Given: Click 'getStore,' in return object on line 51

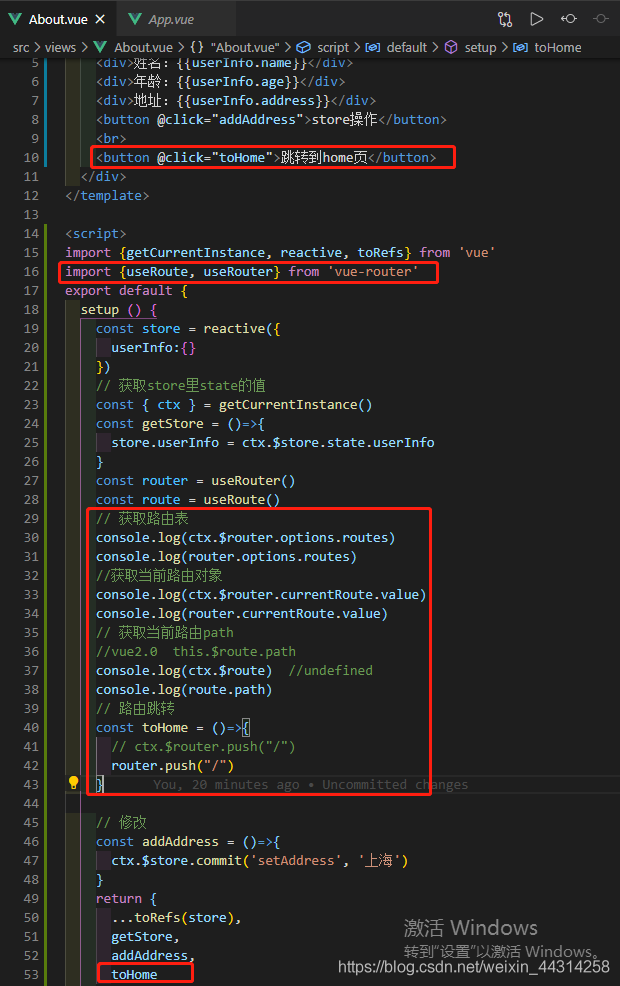Looking at the screenshot, I should (145, 936).
